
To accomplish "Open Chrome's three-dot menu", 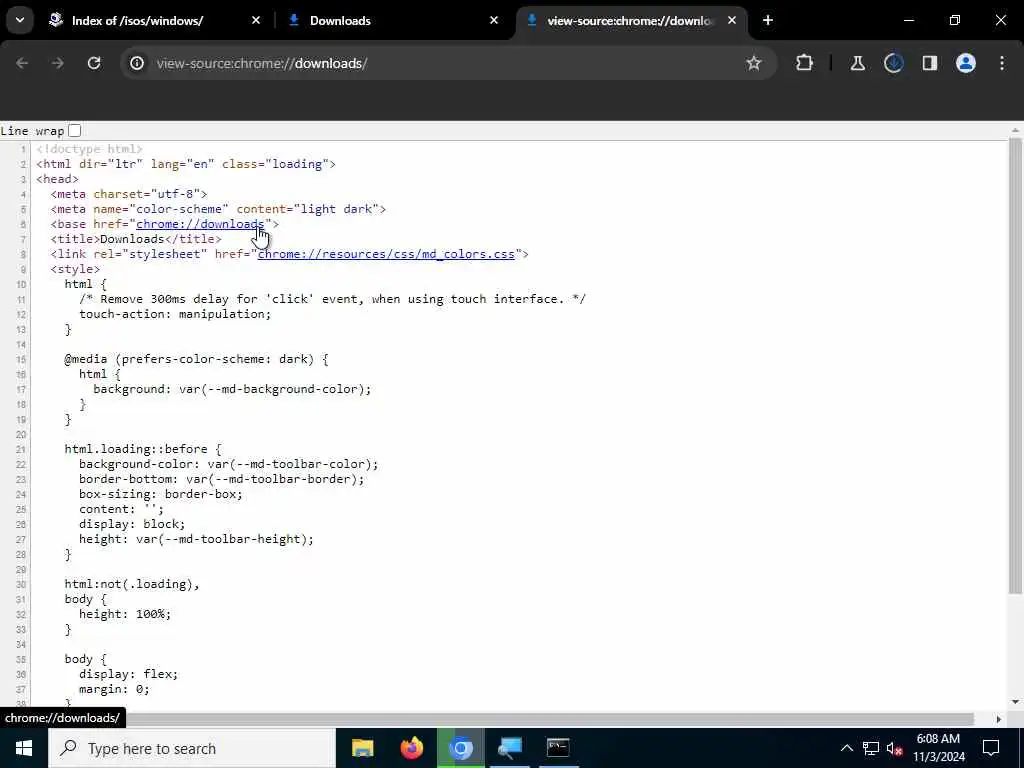I will [1002, 63].
